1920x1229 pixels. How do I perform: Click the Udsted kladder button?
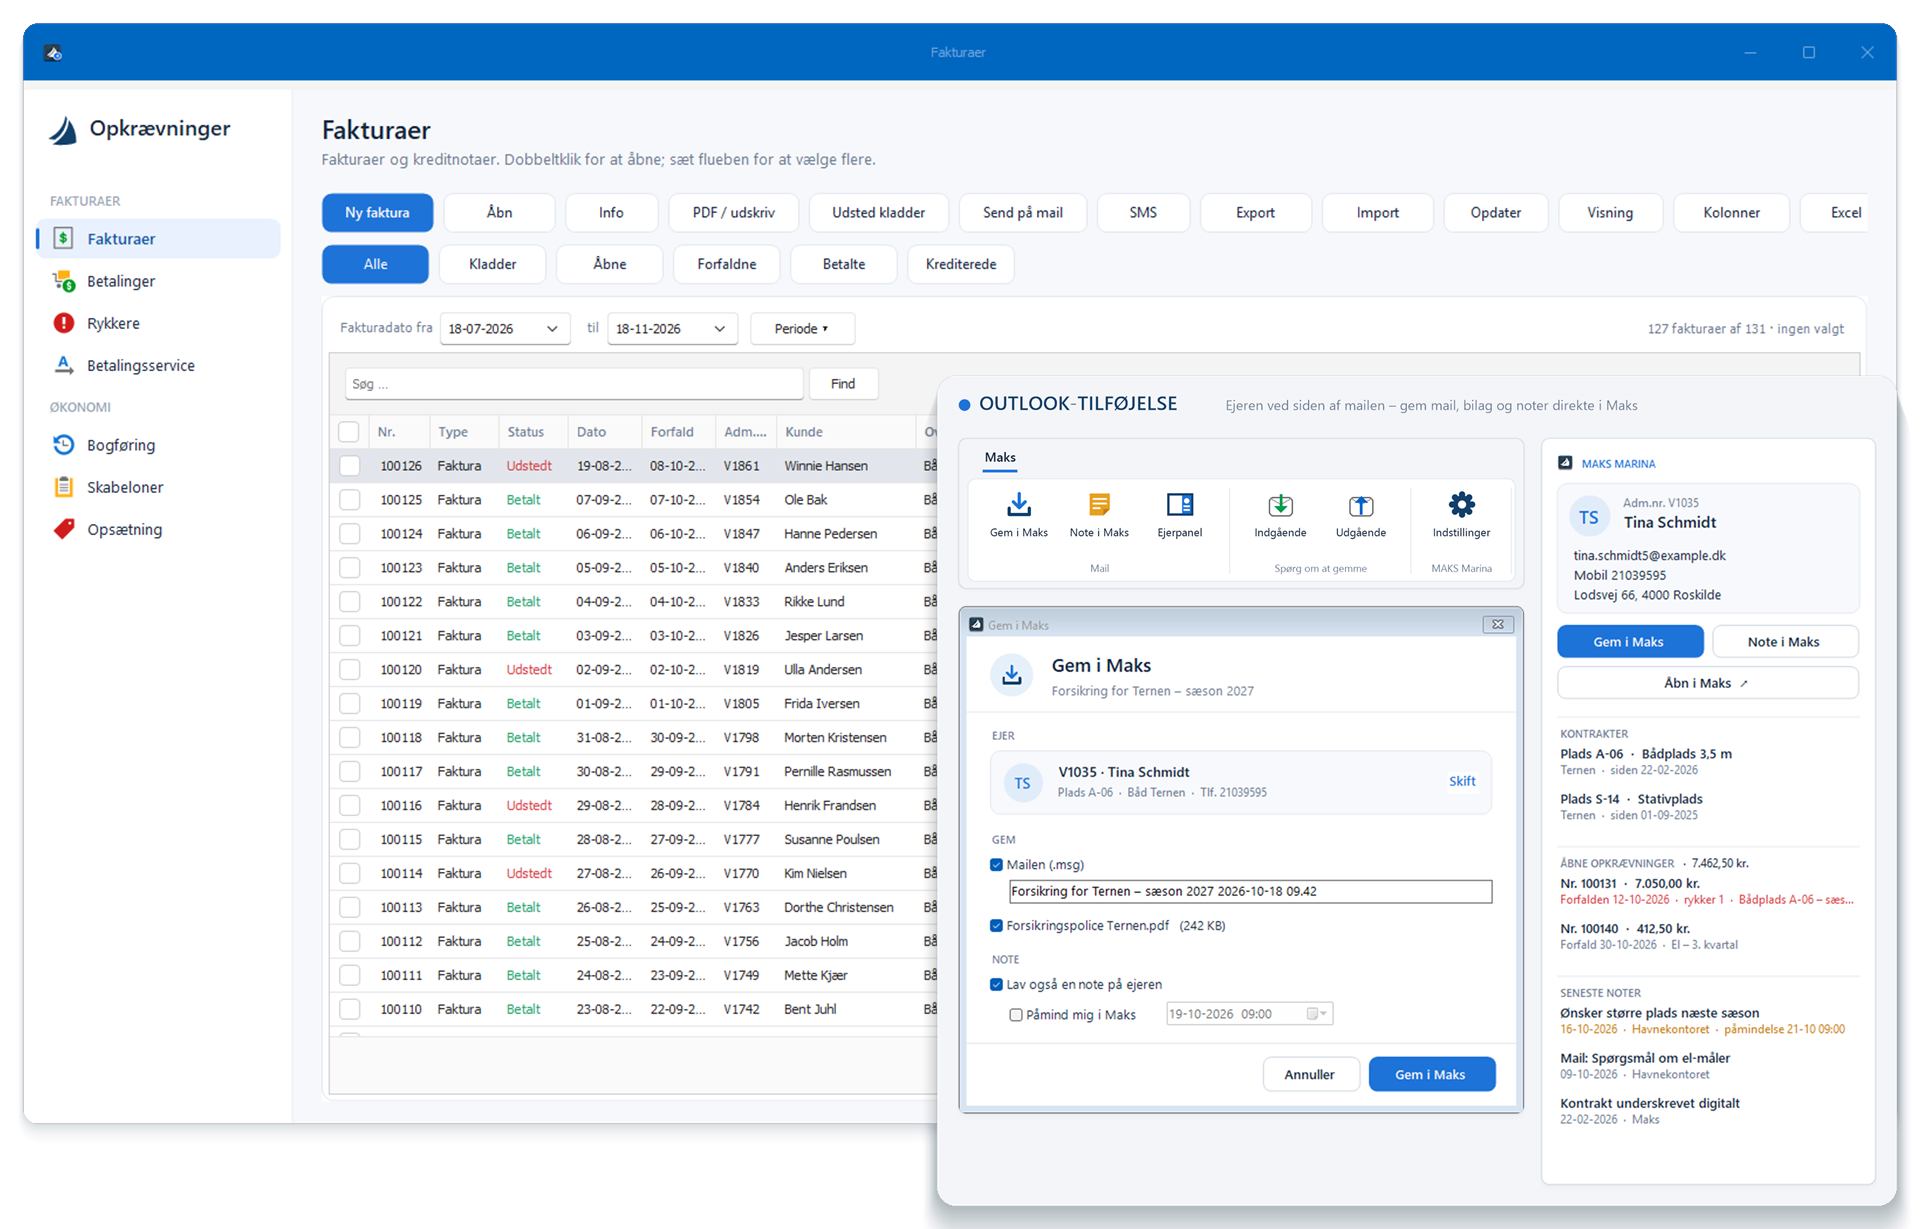click(x=878, y=213)
